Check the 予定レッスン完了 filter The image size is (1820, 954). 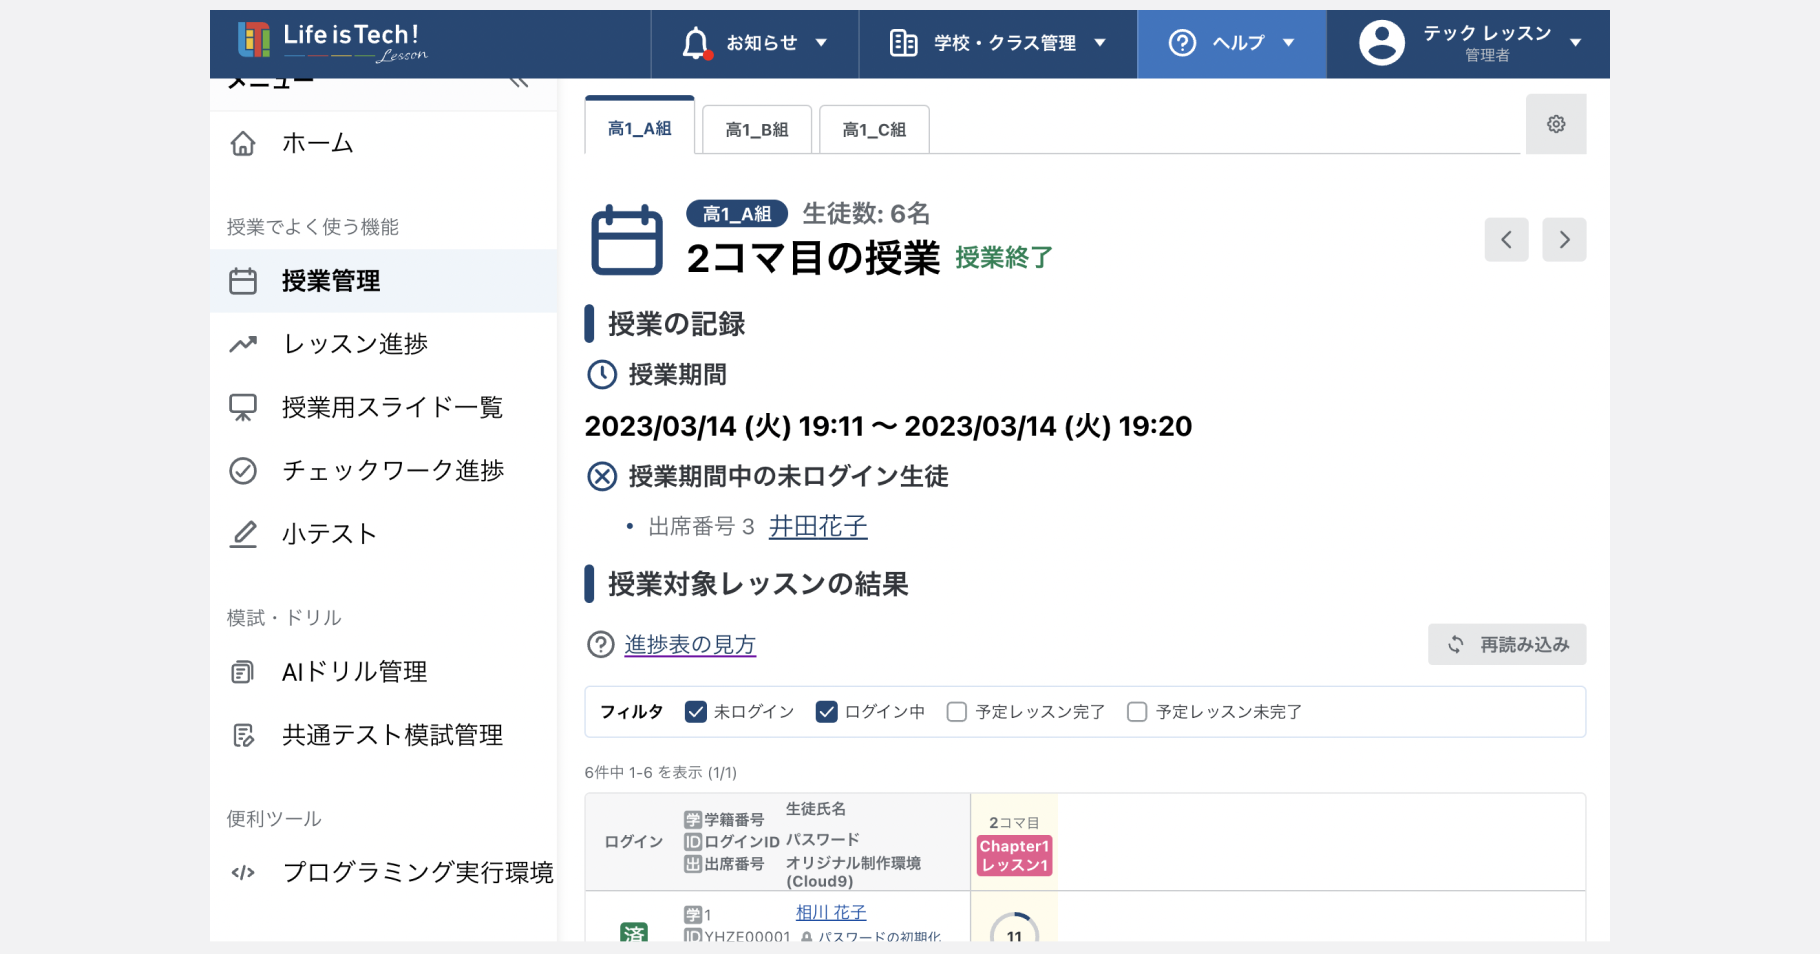[957, 712]
